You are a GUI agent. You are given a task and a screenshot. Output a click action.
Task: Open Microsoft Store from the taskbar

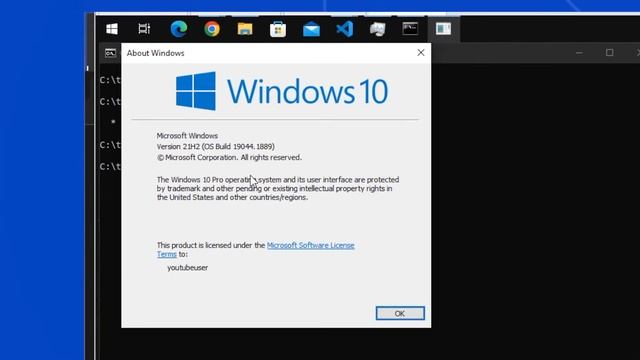[x=278, y=29]
